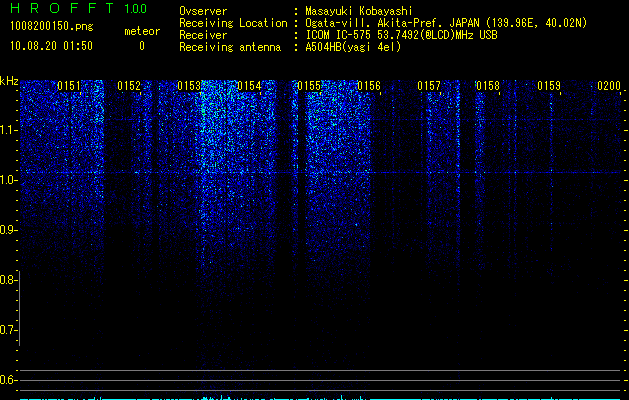Click time marker 0159

(x=549, y=86)
